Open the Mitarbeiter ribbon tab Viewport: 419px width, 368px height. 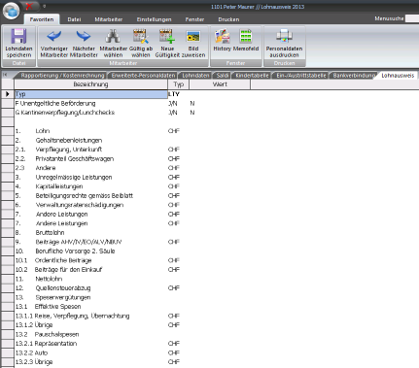[108, 19]
